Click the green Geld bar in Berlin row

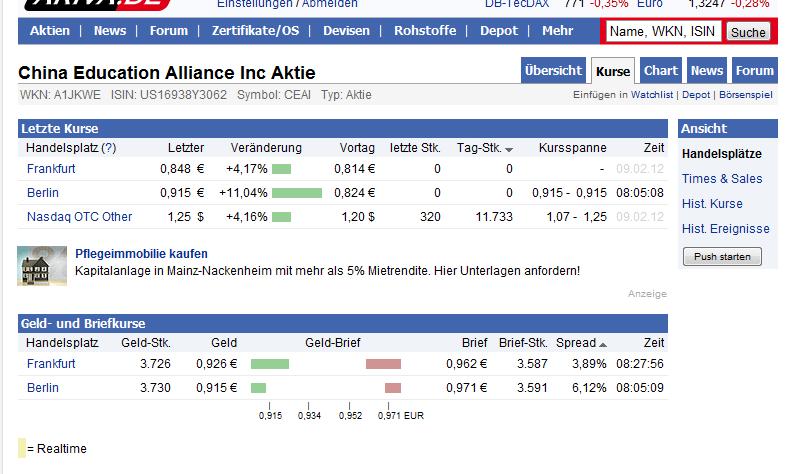pos(258,388)
